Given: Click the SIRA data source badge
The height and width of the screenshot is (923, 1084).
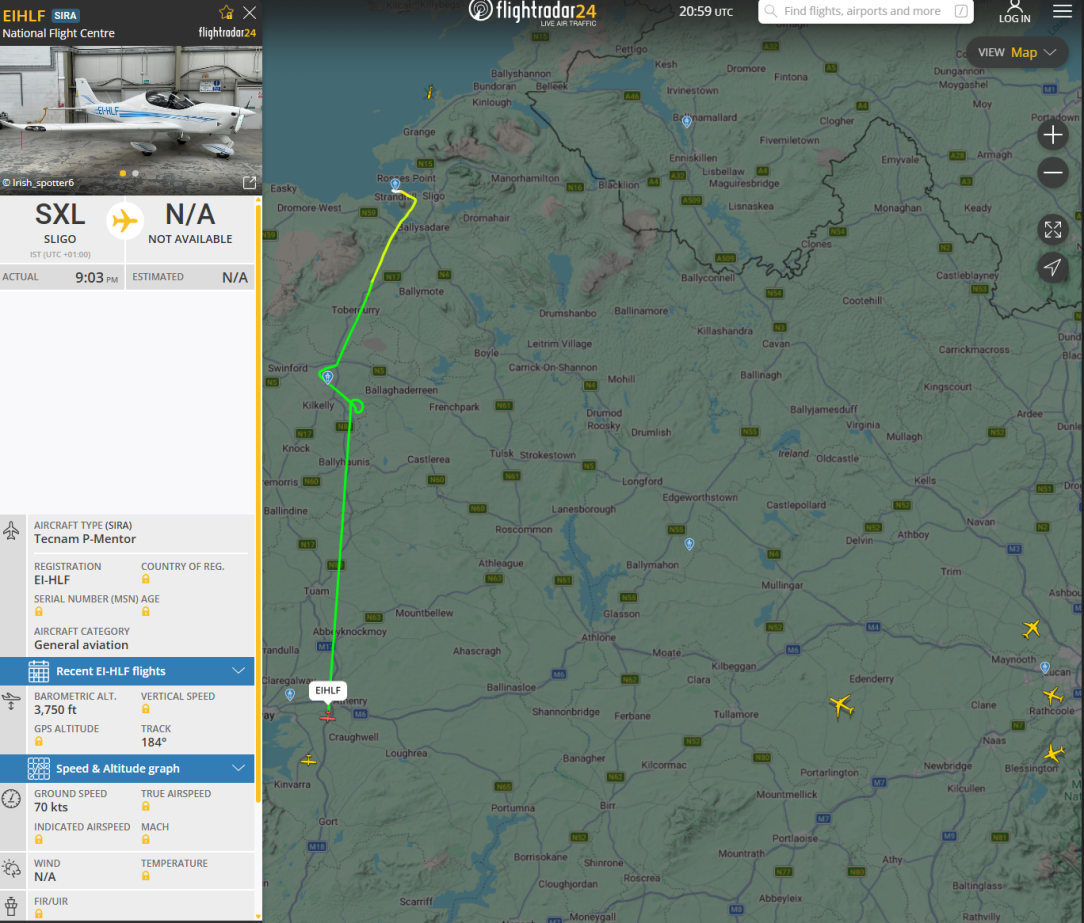Looking at the screenshot, I should pyautogui.click(x=66, y=15).
